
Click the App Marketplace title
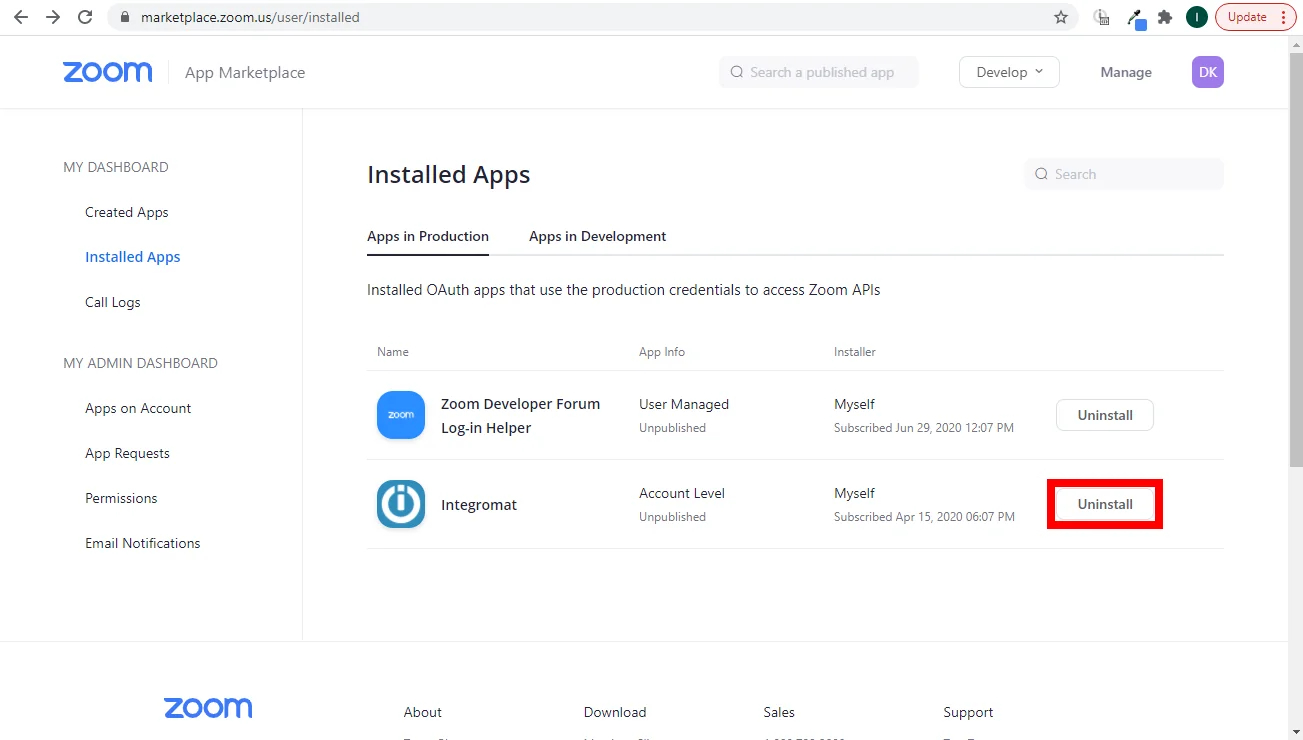pos(245,72)
